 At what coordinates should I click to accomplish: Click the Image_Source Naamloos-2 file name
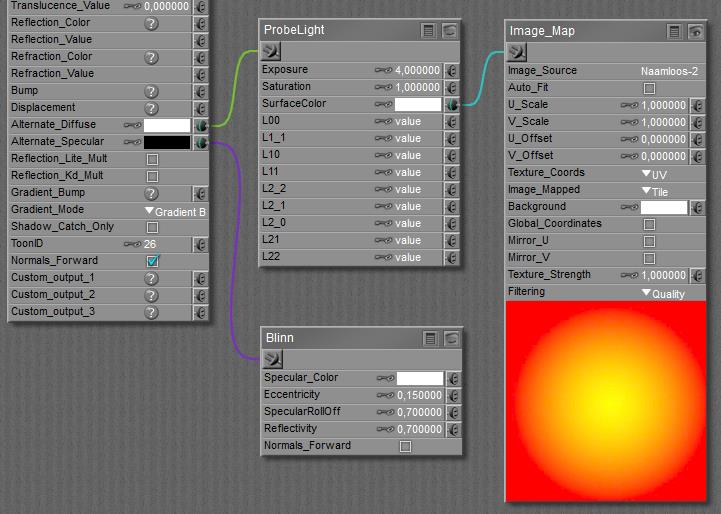click(x=669, y=71)
